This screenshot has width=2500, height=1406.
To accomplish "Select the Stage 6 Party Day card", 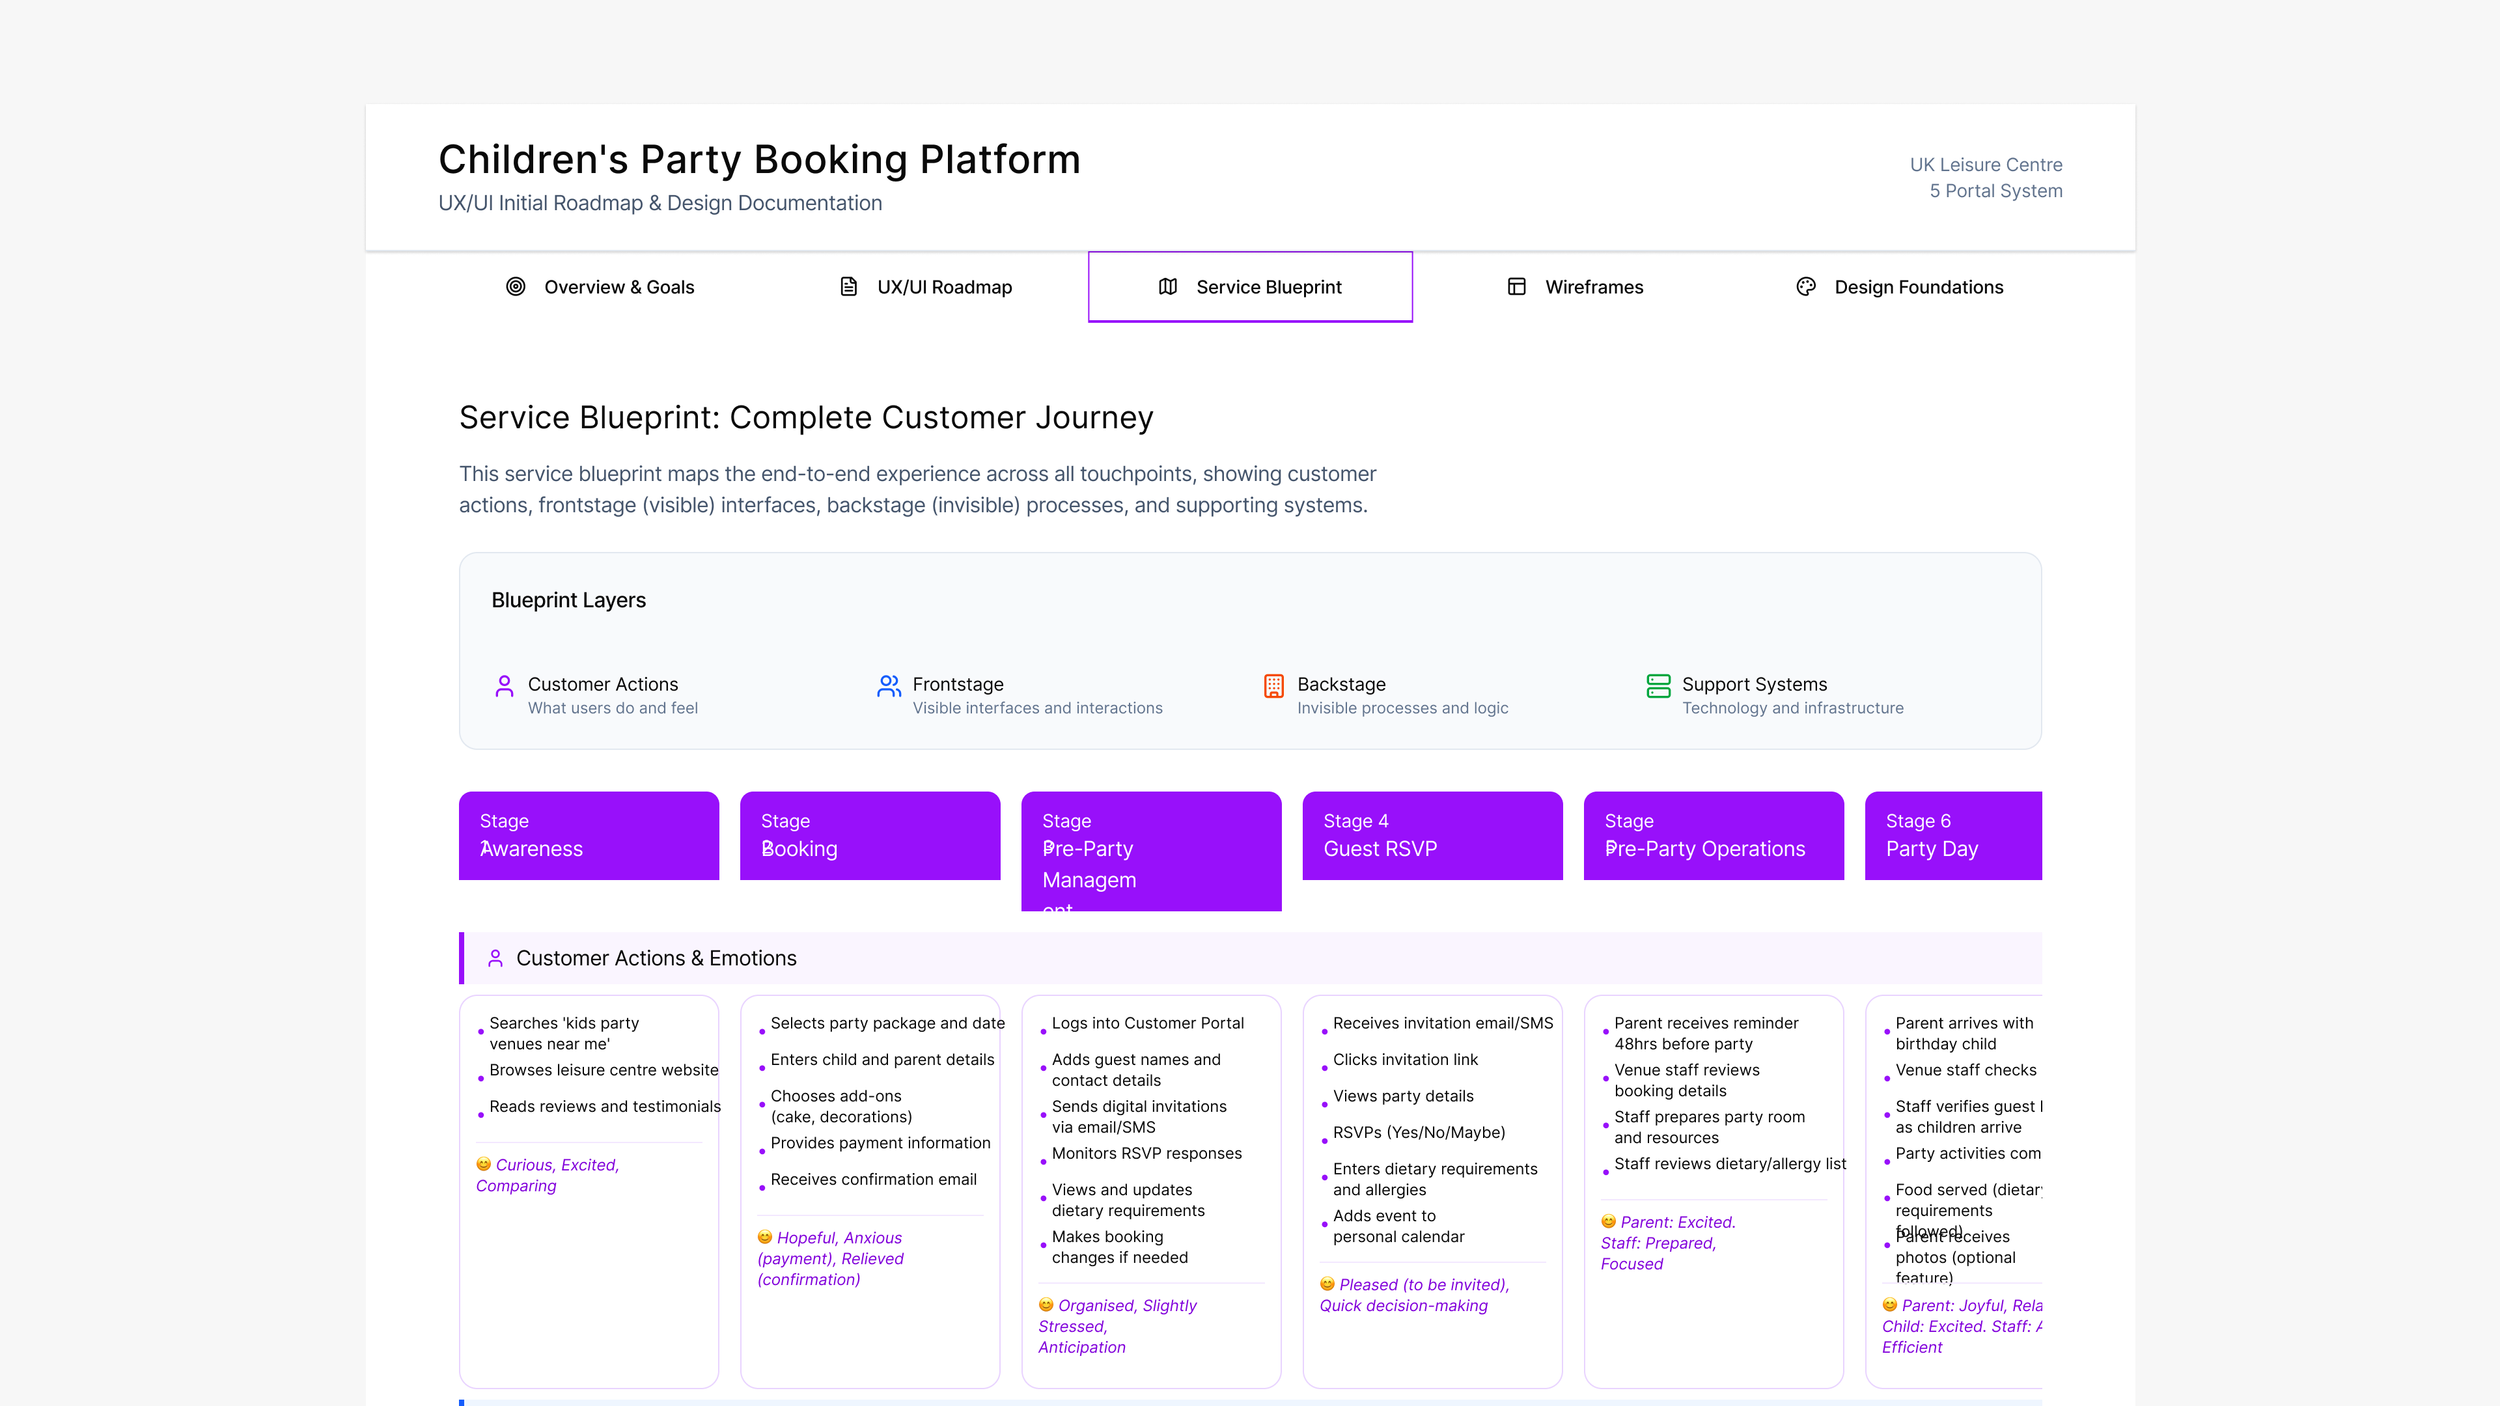I will point(1953,836).
